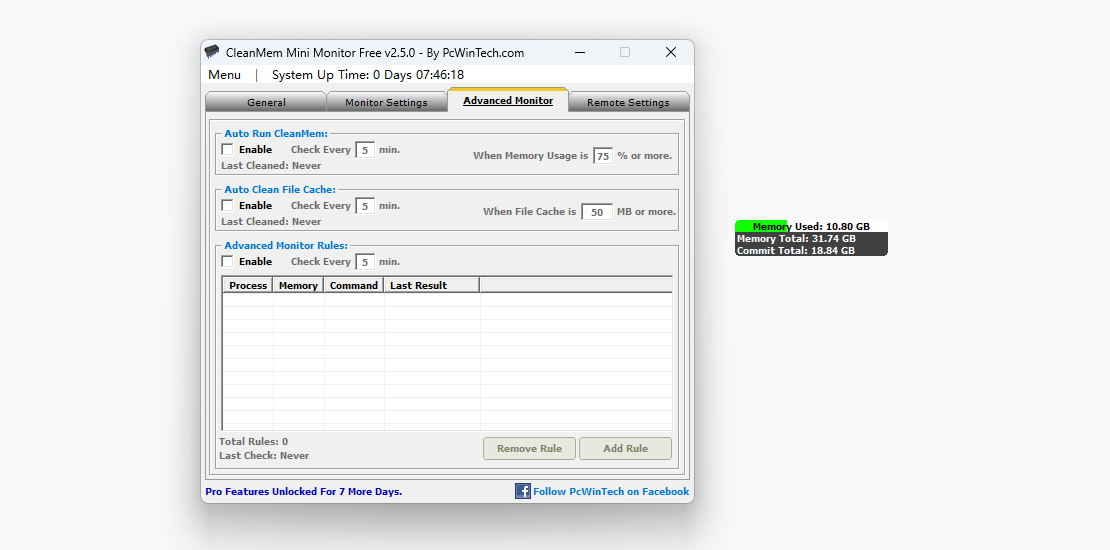Click Auto Run CleanMem check interval field
1110x550 pixels.
tap(366, 150)
